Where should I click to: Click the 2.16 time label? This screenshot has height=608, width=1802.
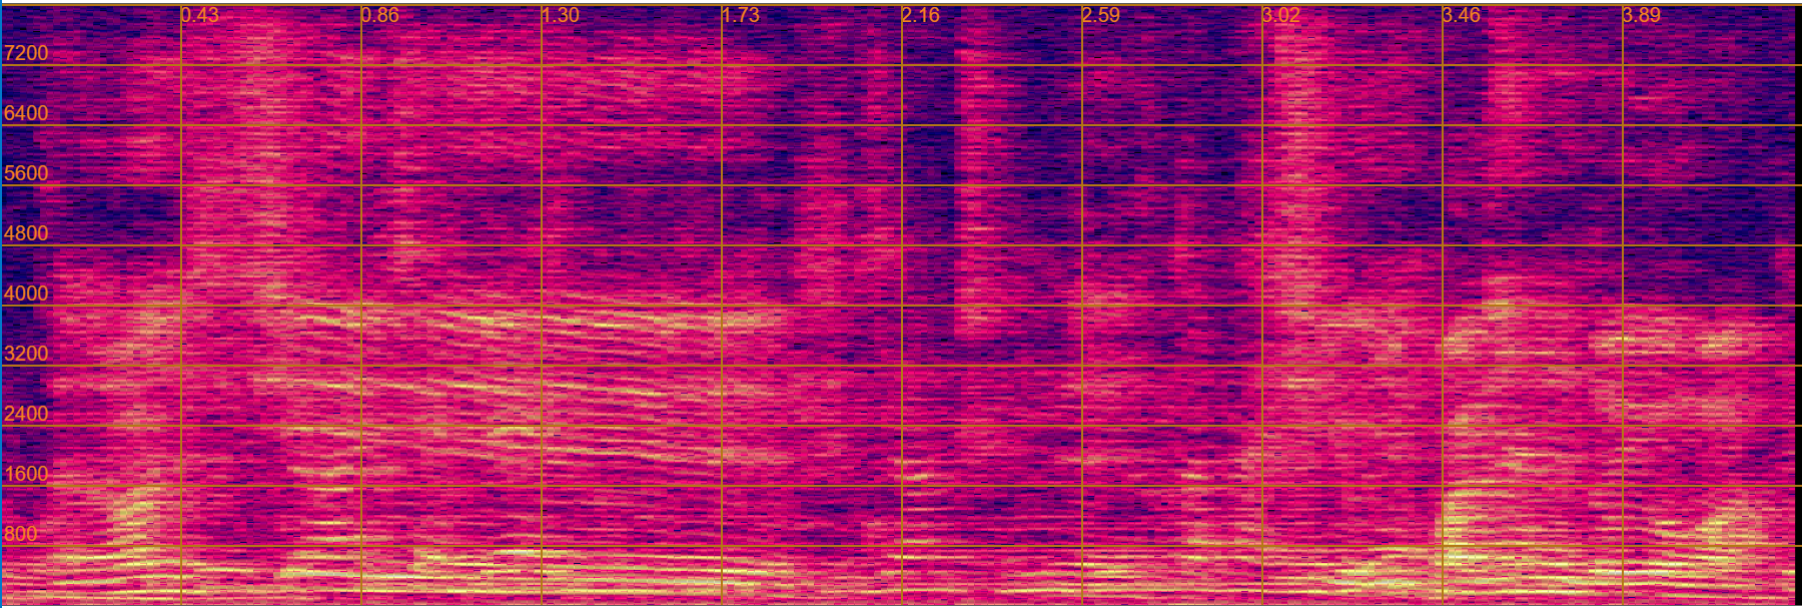pyautogui.click(x=921, y=15)
